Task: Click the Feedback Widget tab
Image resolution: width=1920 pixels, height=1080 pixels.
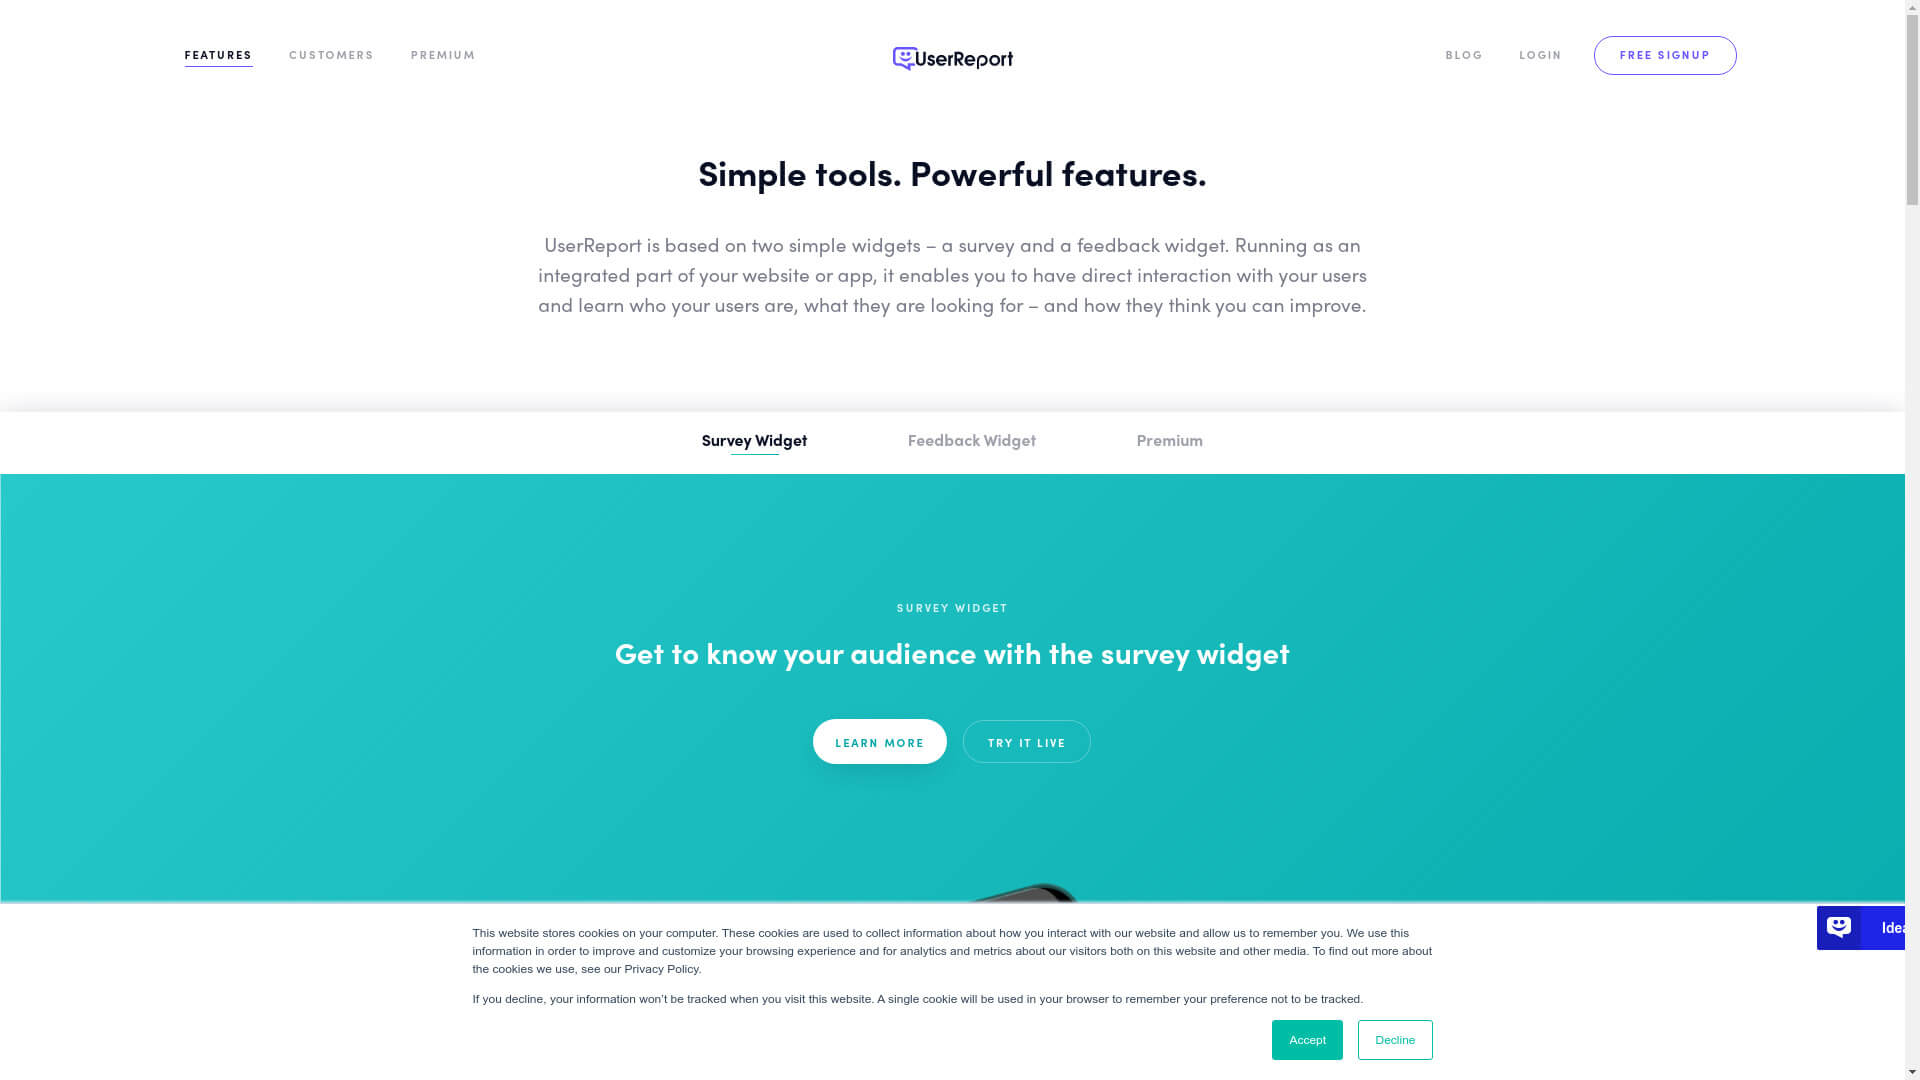Action: click(971, 440)
